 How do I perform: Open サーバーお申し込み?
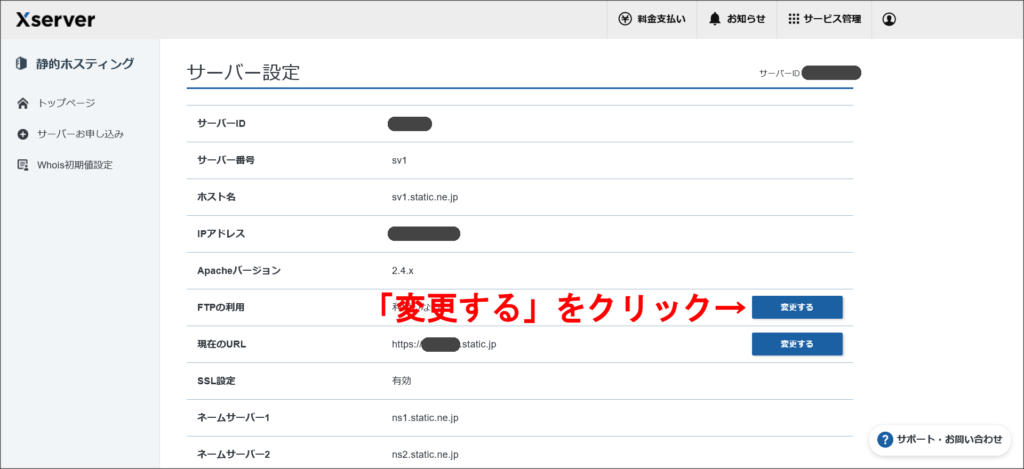pyautogui.click(x=80, y=134)
